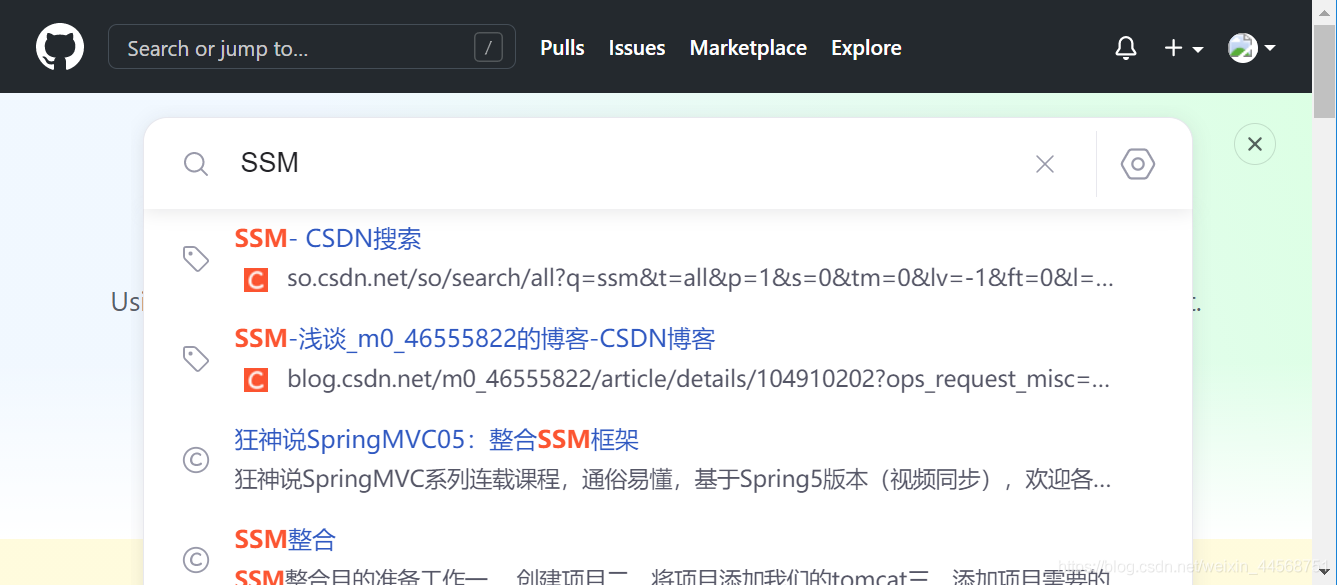Click the tag icon beside 'SSM- CSDN搜索'
Screen dimensions: 1337x585
click(196, 259)
